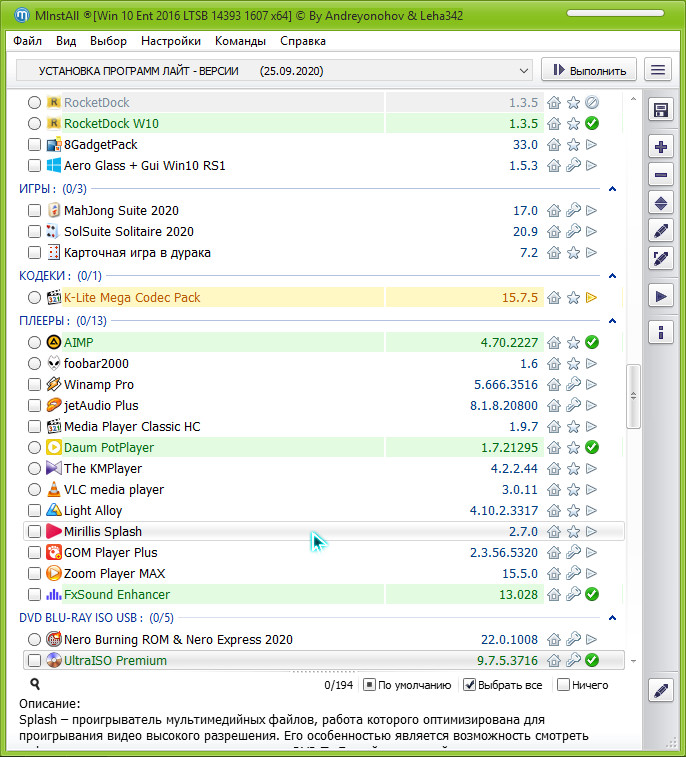Select the K-Lite Mega Codec Pack radio button
Screen dimensions: 686x757
[x=34, y=297]
